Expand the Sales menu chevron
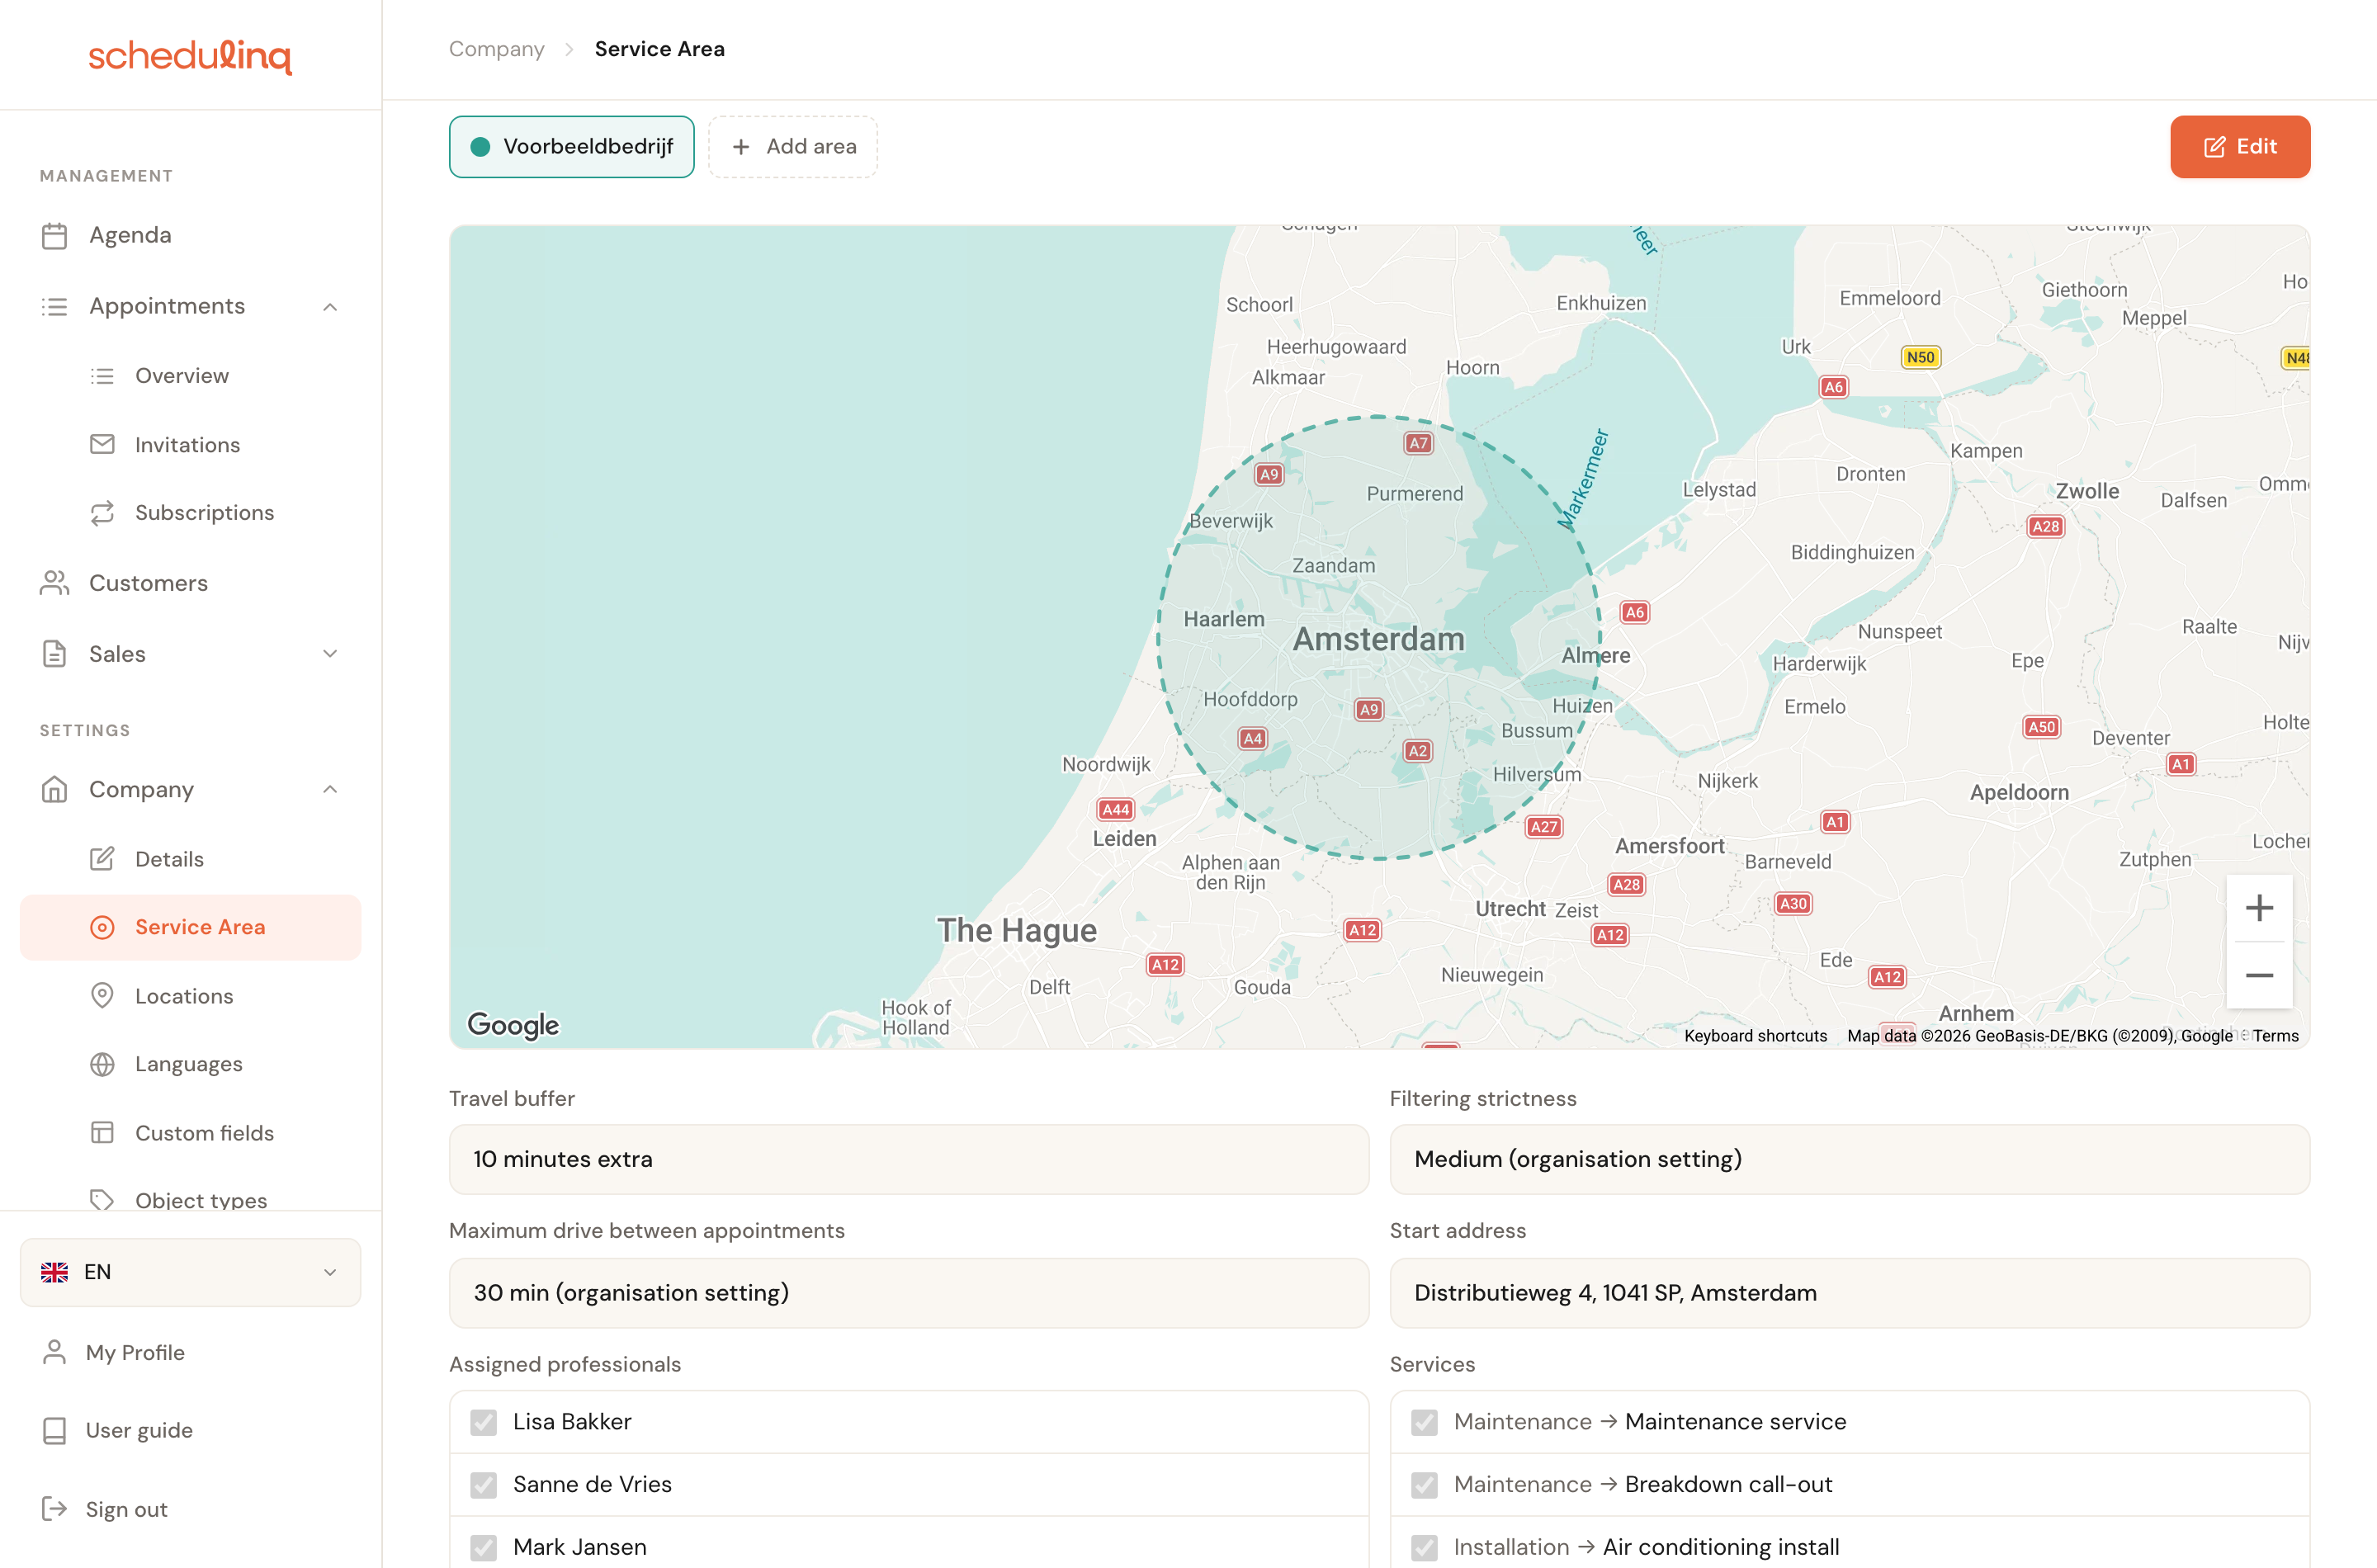 [x=330, y=654]
